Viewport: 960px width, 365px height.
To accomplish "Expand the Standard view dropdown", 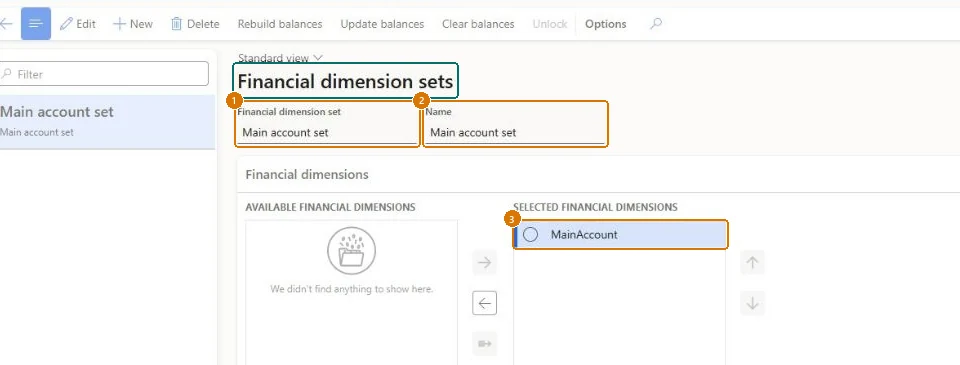I will (x=280, y=58).
